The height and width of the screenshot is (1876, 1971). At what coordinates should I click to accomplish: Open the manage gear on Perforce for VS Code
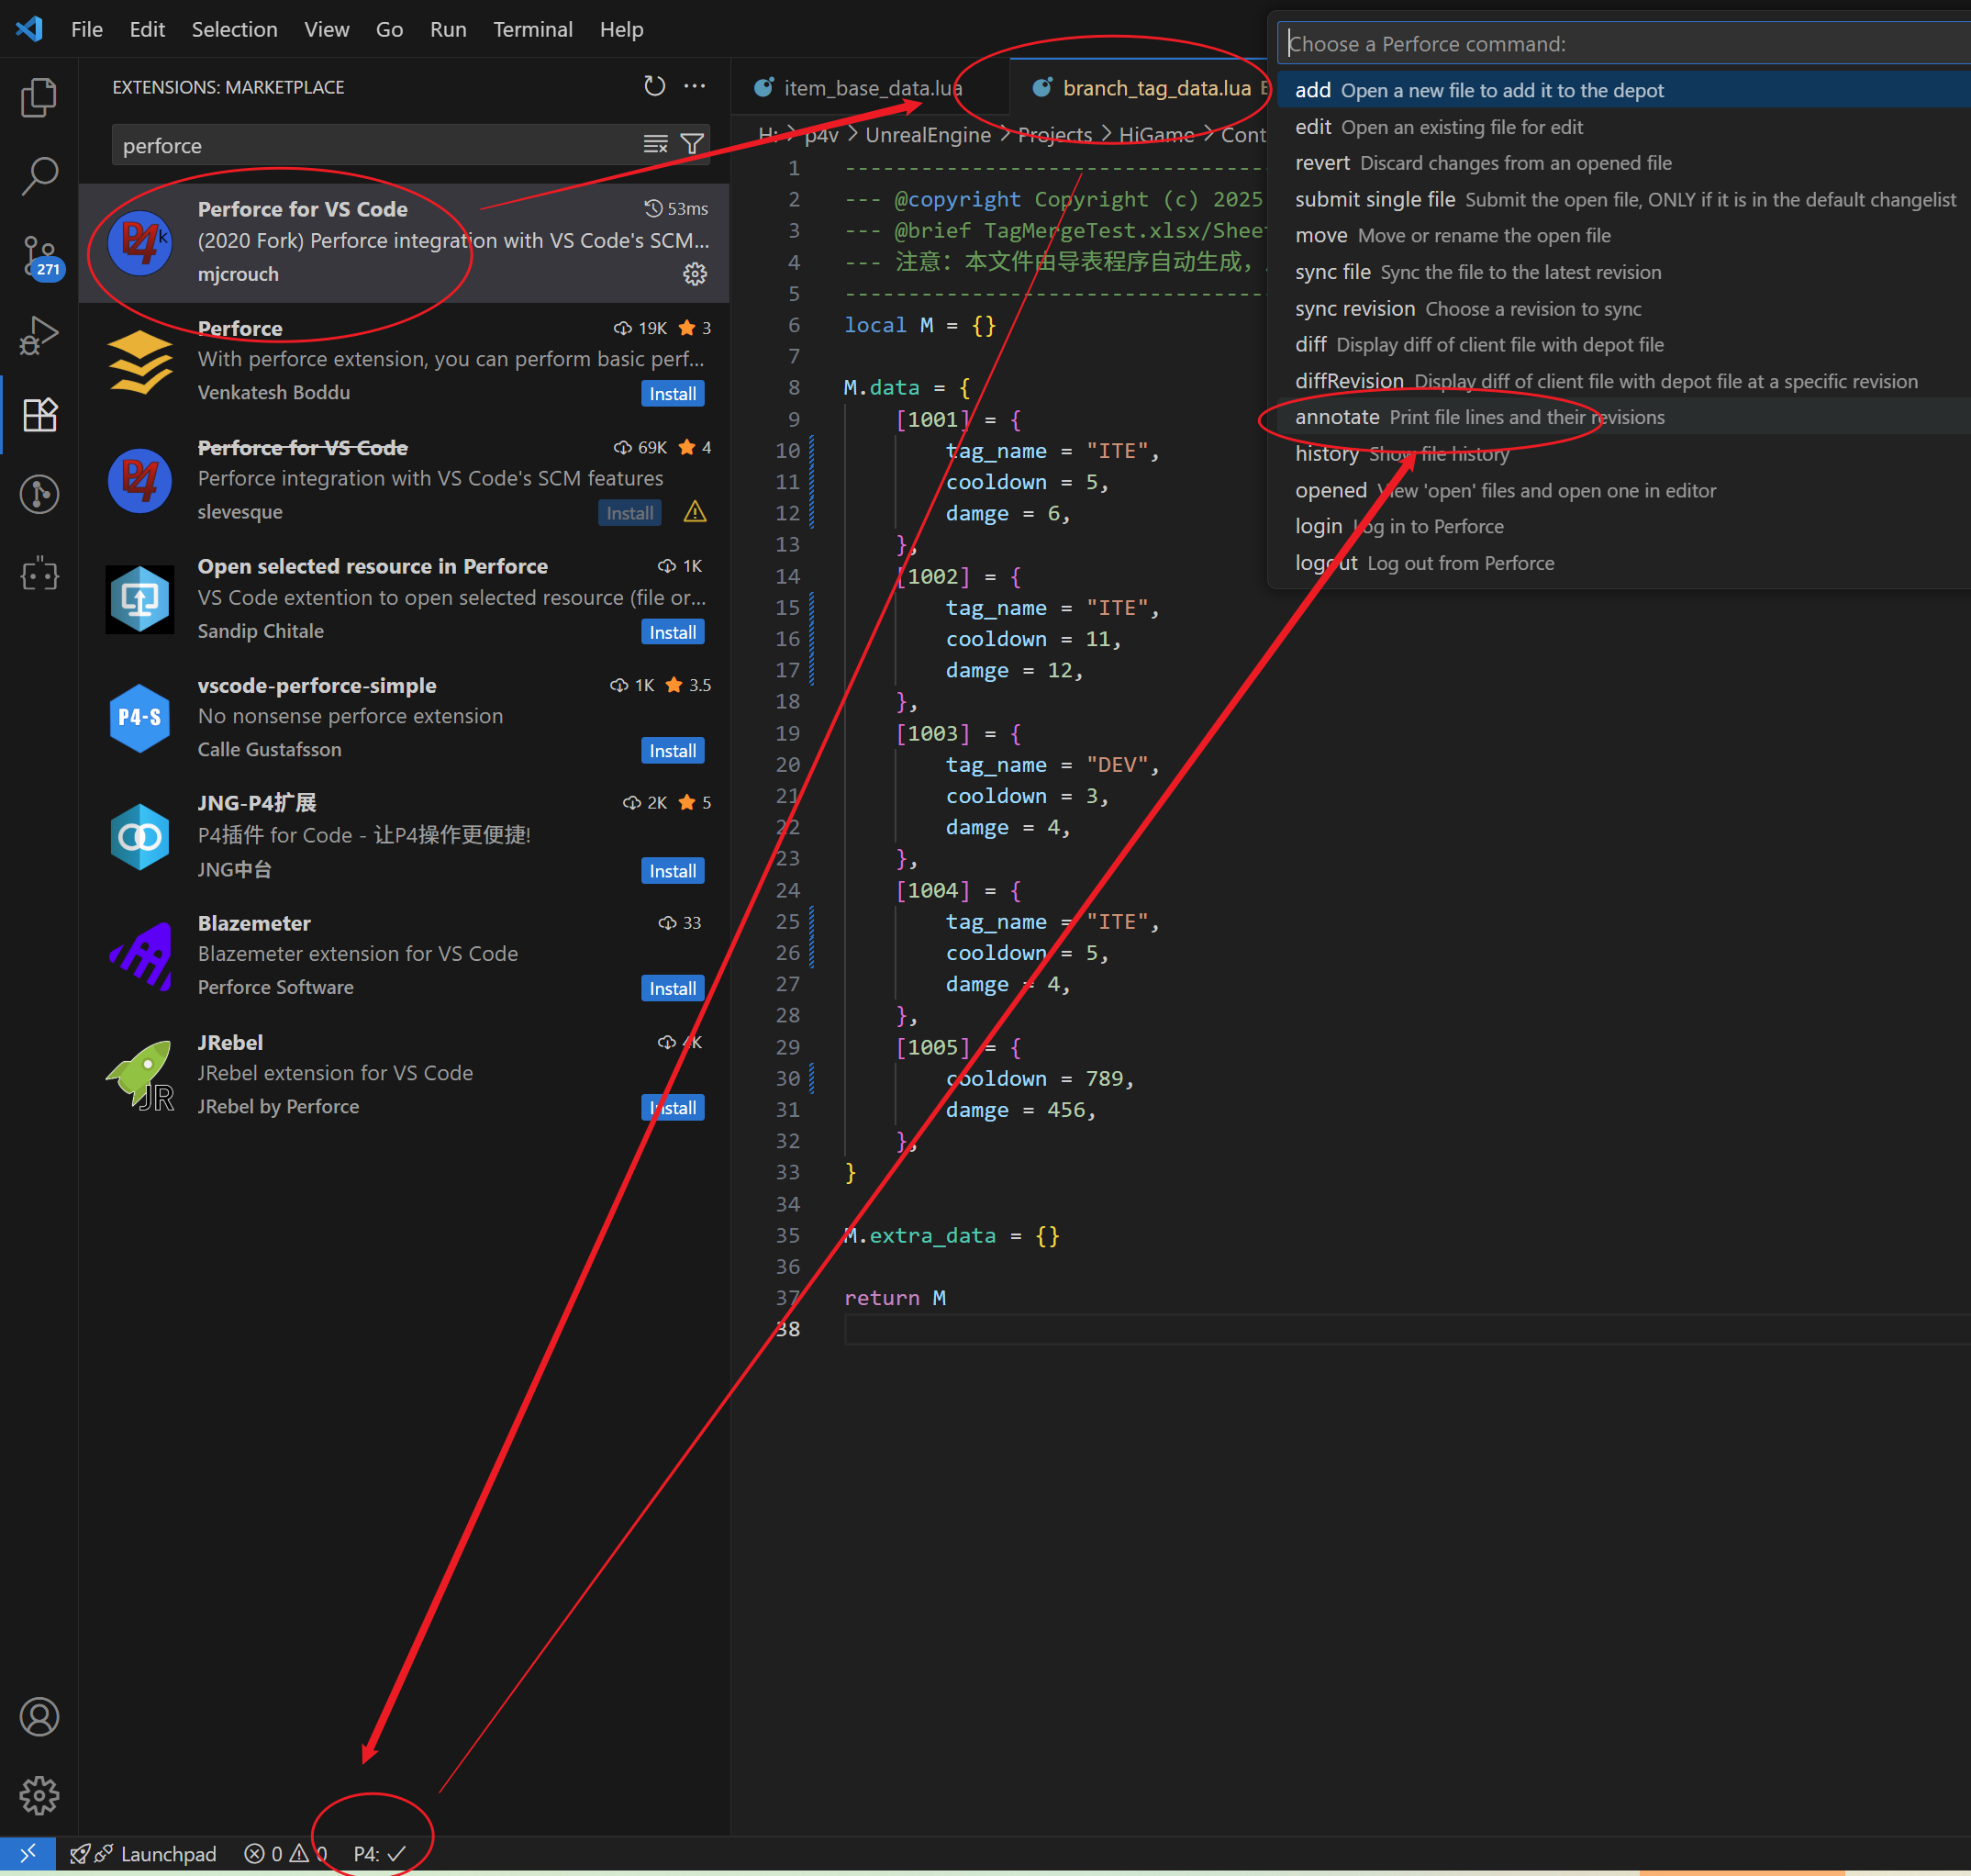click(x=695, y=274)
